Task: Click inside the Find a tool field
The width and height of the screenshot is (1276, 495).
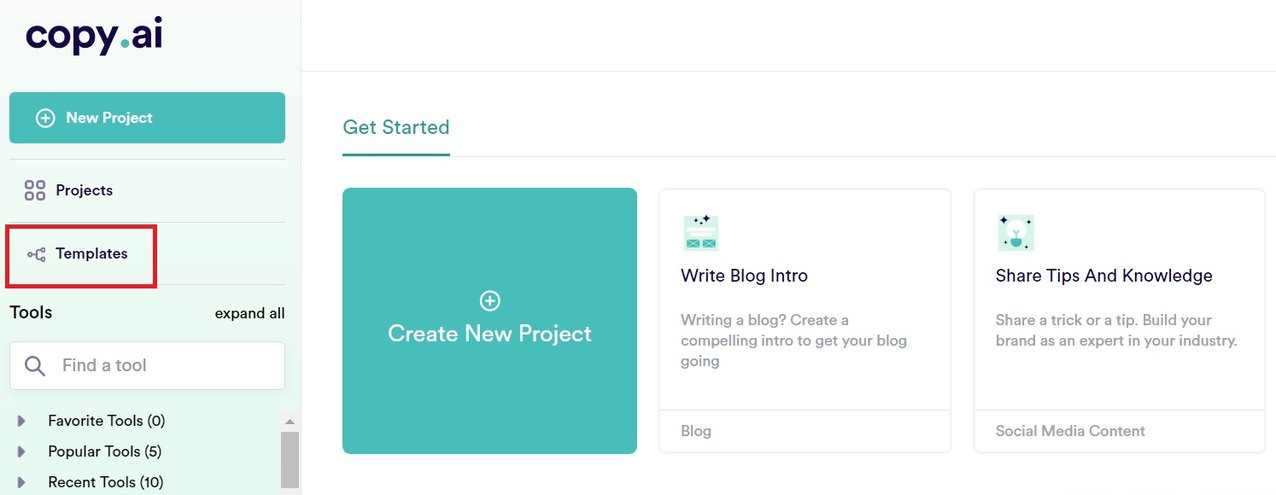Action: (147, 366)
